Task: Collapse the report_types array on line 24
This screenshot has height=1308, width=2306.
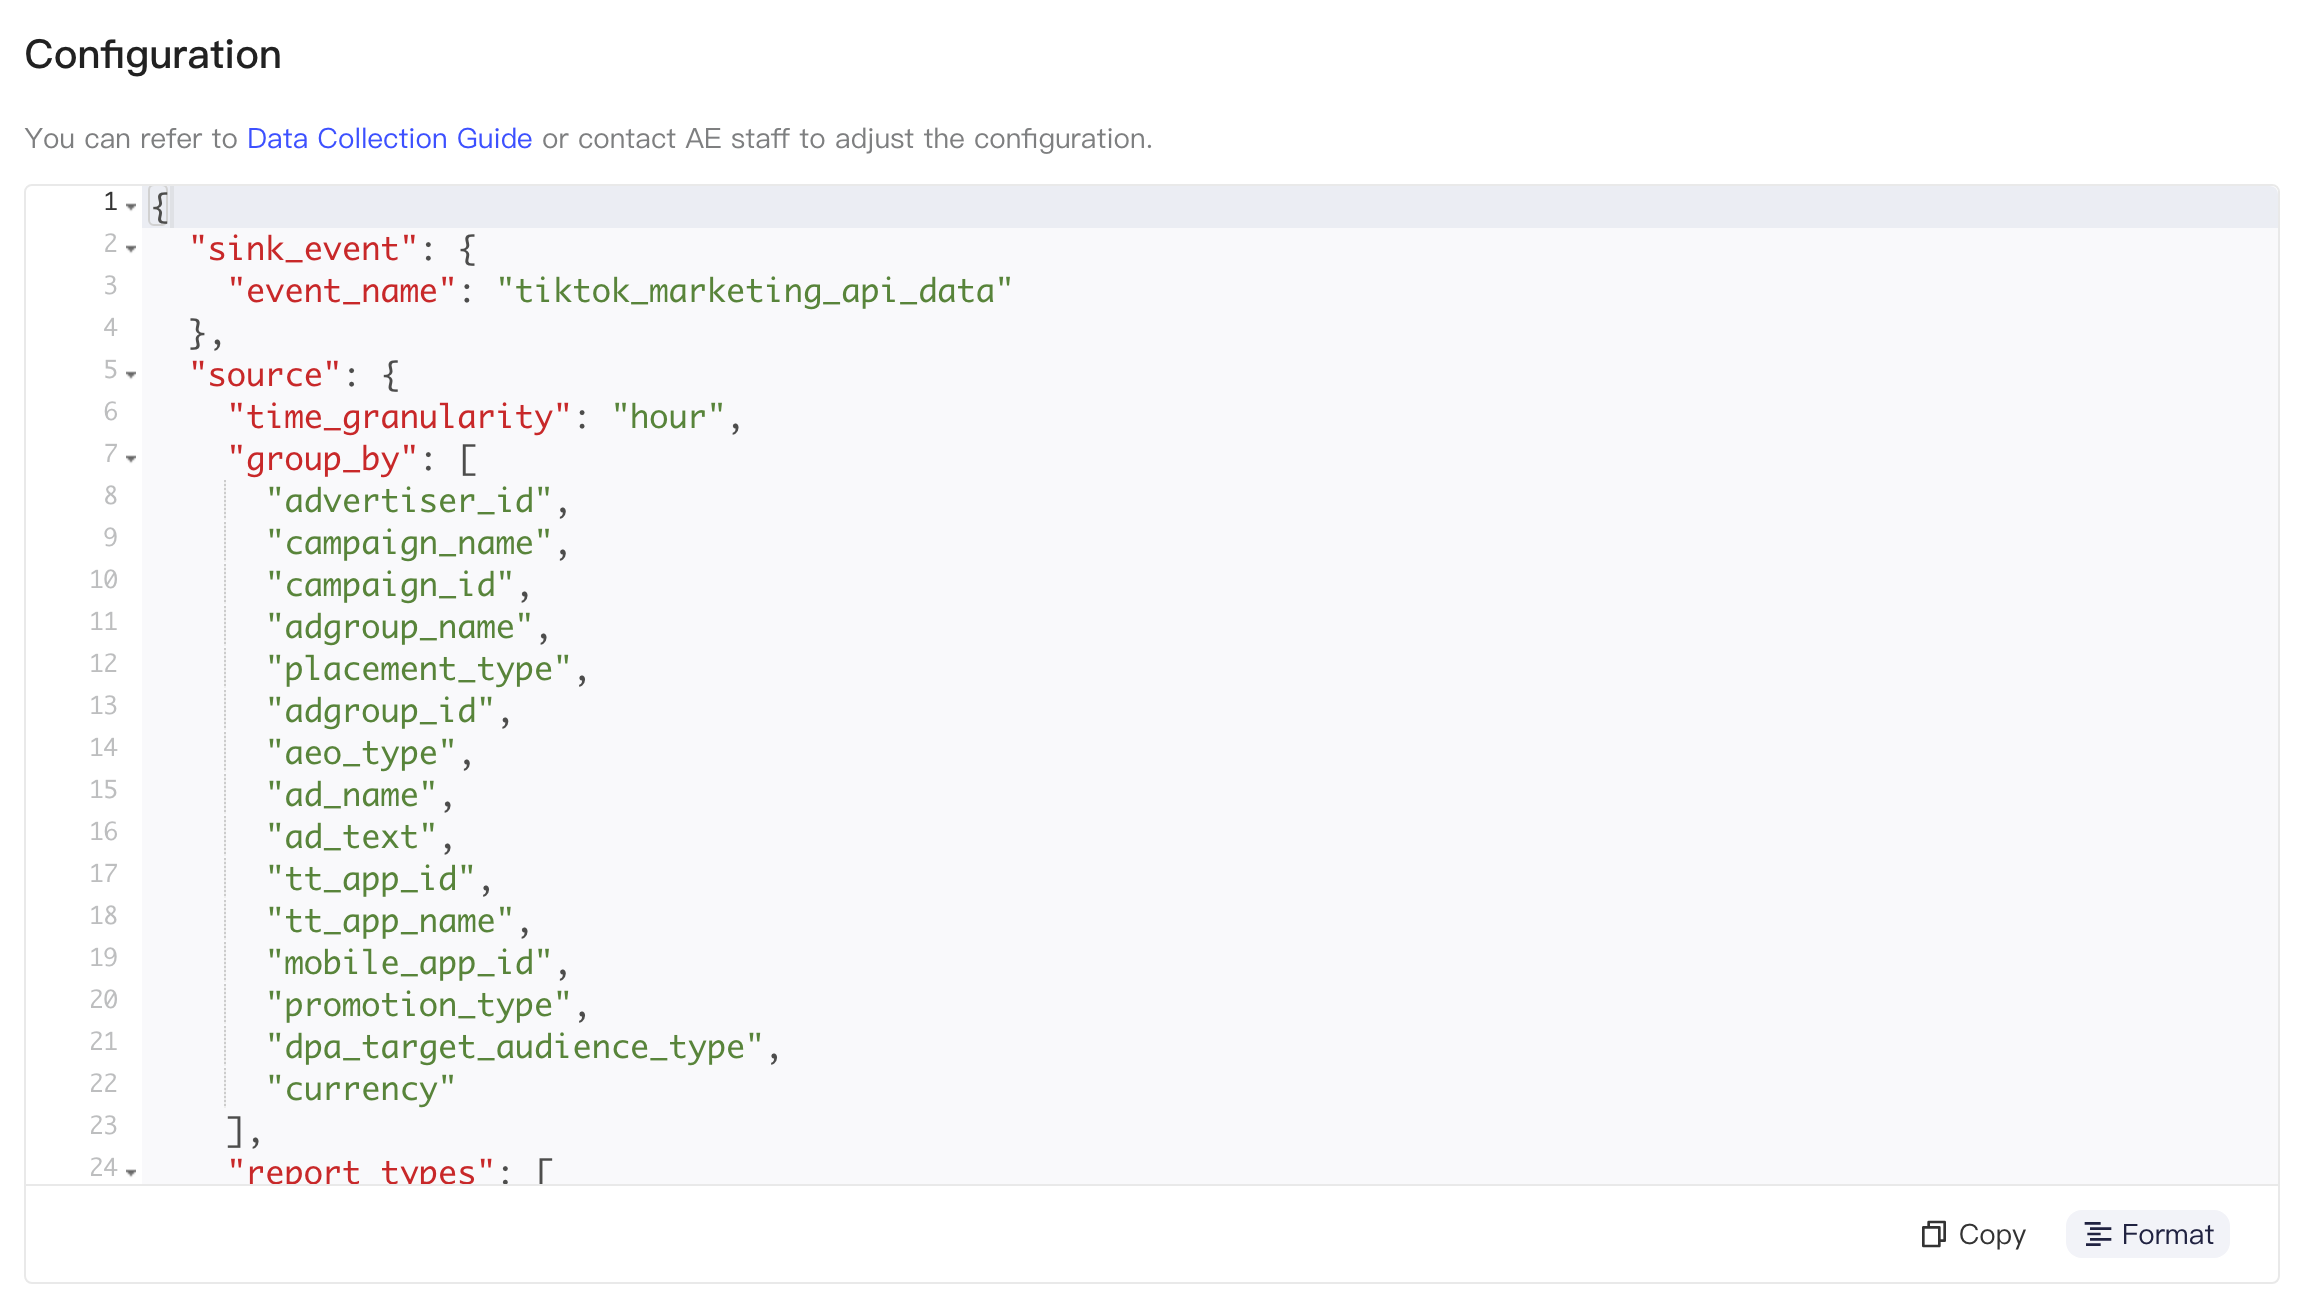Action: pyautogui.click(x=131, y=1171)
